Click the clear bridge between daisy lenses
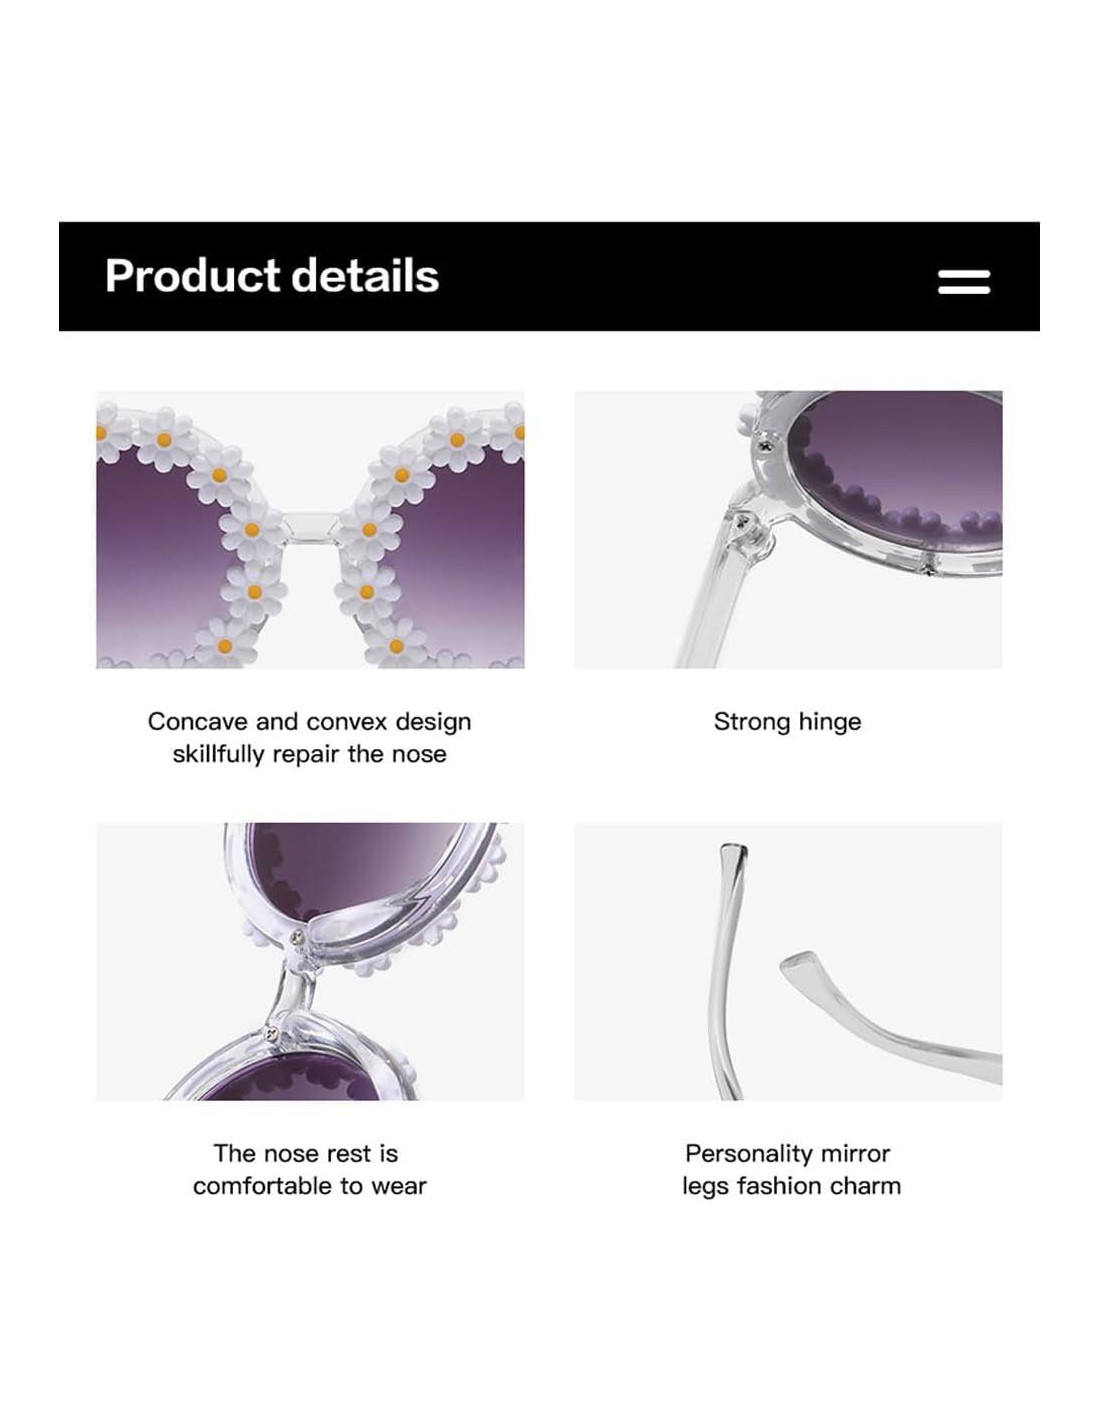This screenshot has width=1100, height=1422. (310, 526)
